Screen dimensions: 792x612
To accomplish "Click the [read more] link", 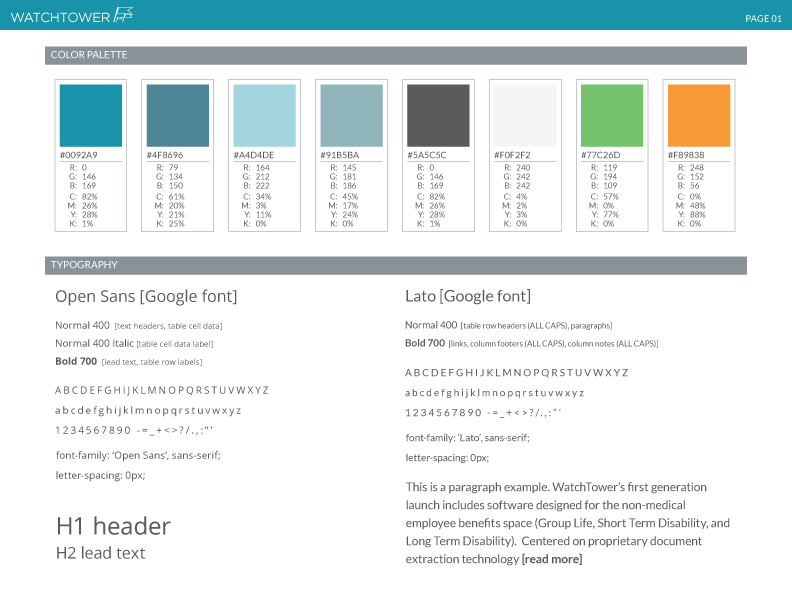I will coord(552,559).
